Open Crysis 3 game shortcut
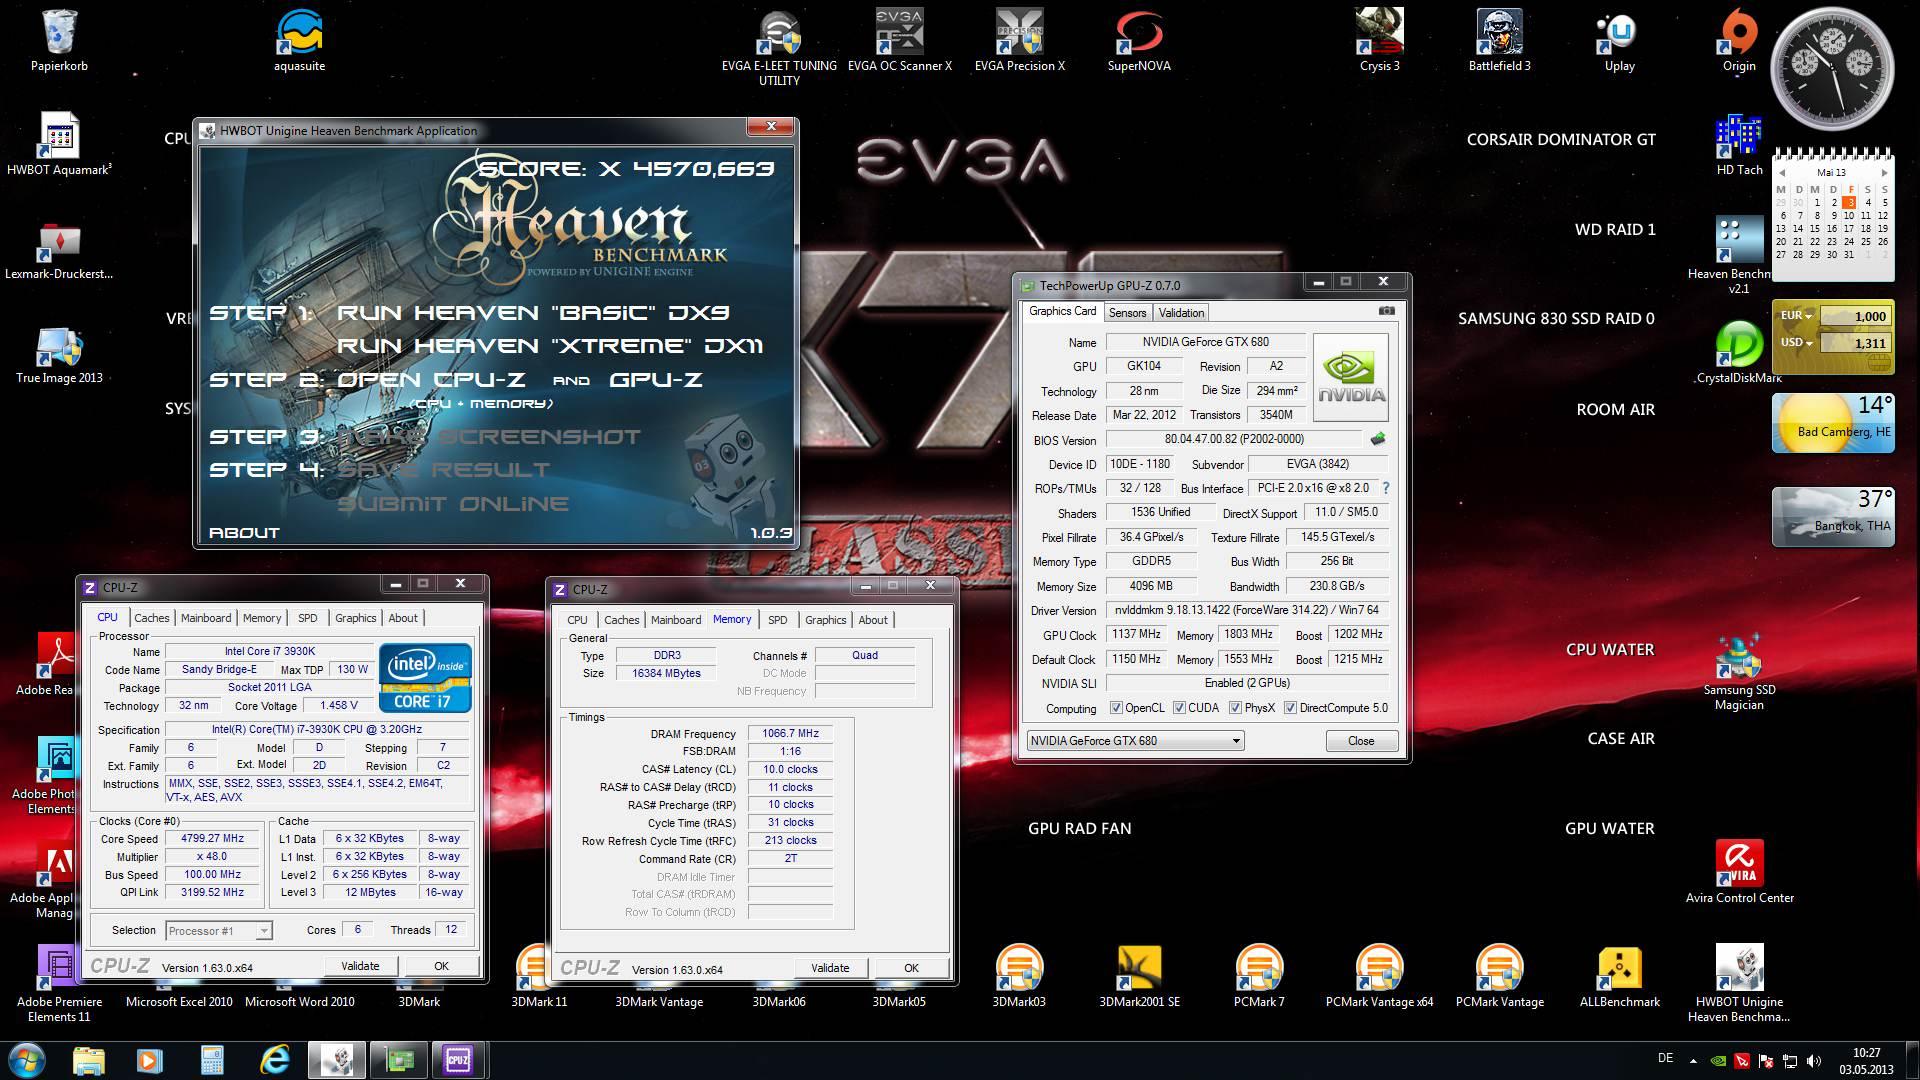1920x1080 pixels. pyautogui.click(x=1379, y=40)
